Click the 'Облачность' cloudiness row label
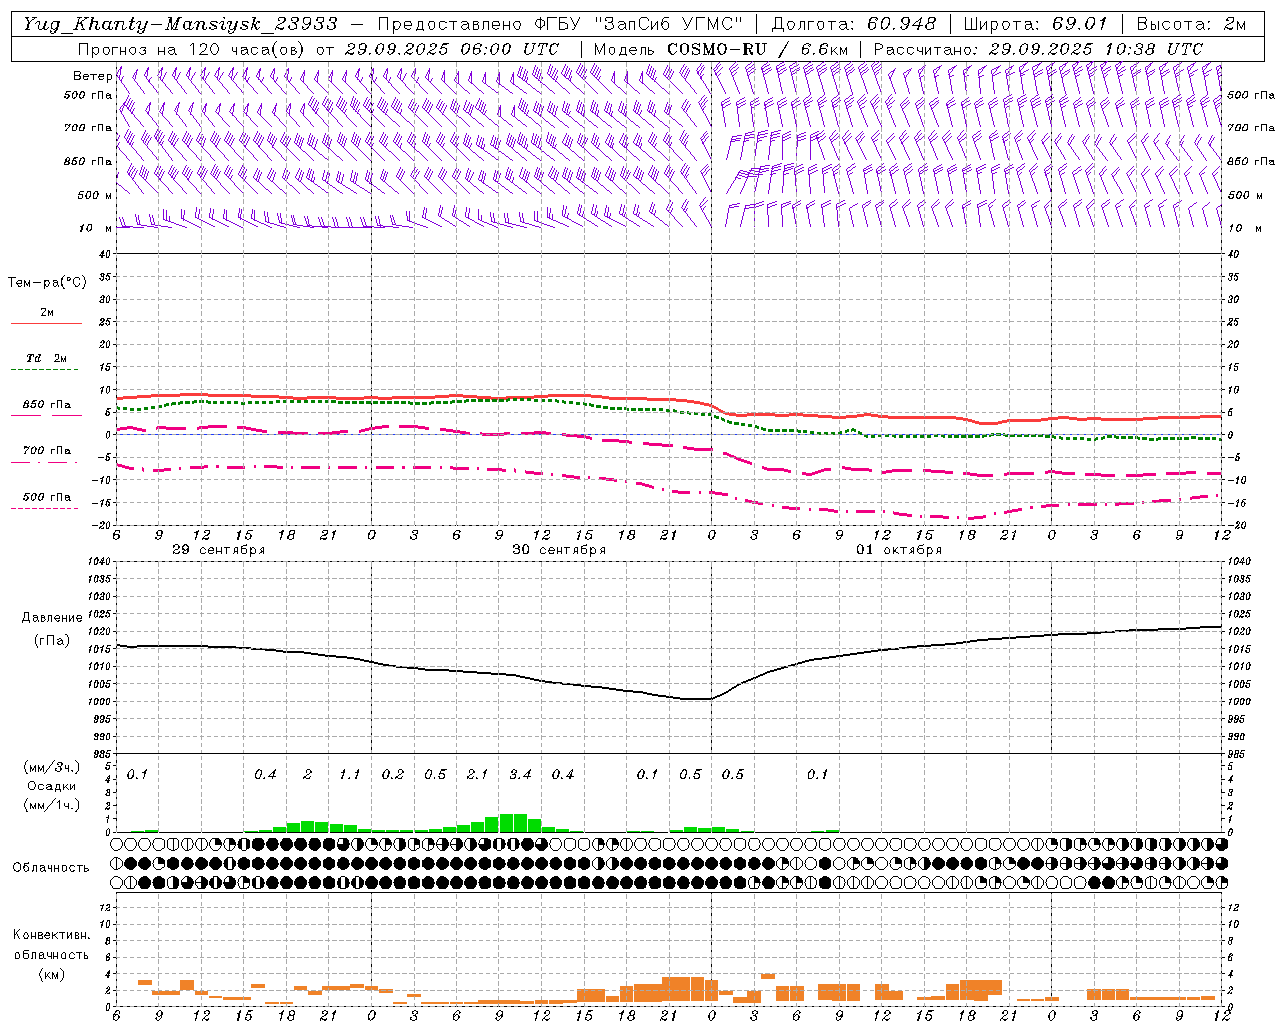This screenshot has width=1280, height=1024. [51, 868]
